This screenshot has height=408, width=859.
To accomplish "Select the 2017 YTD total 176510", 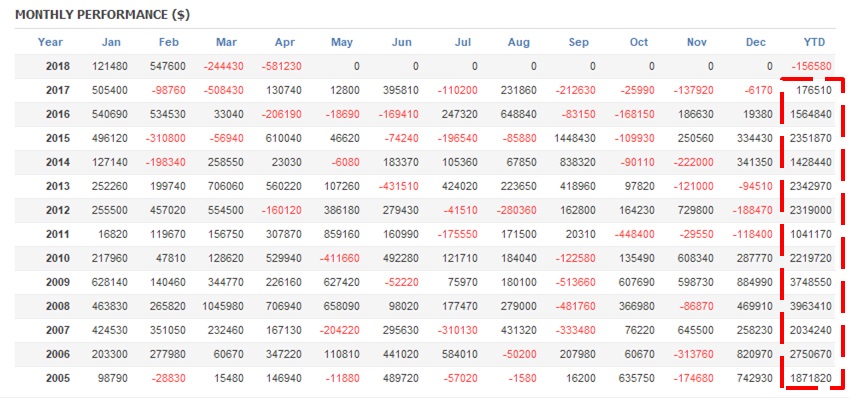I will point(814,90).
